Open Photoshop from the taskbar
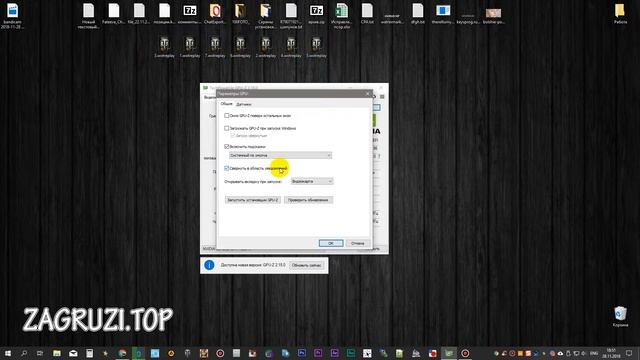 coord(302,353)
